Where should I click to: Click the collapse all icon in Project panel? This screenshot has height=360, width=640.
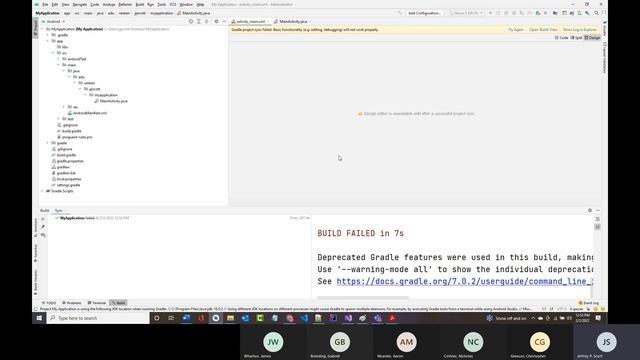point(207,21)
